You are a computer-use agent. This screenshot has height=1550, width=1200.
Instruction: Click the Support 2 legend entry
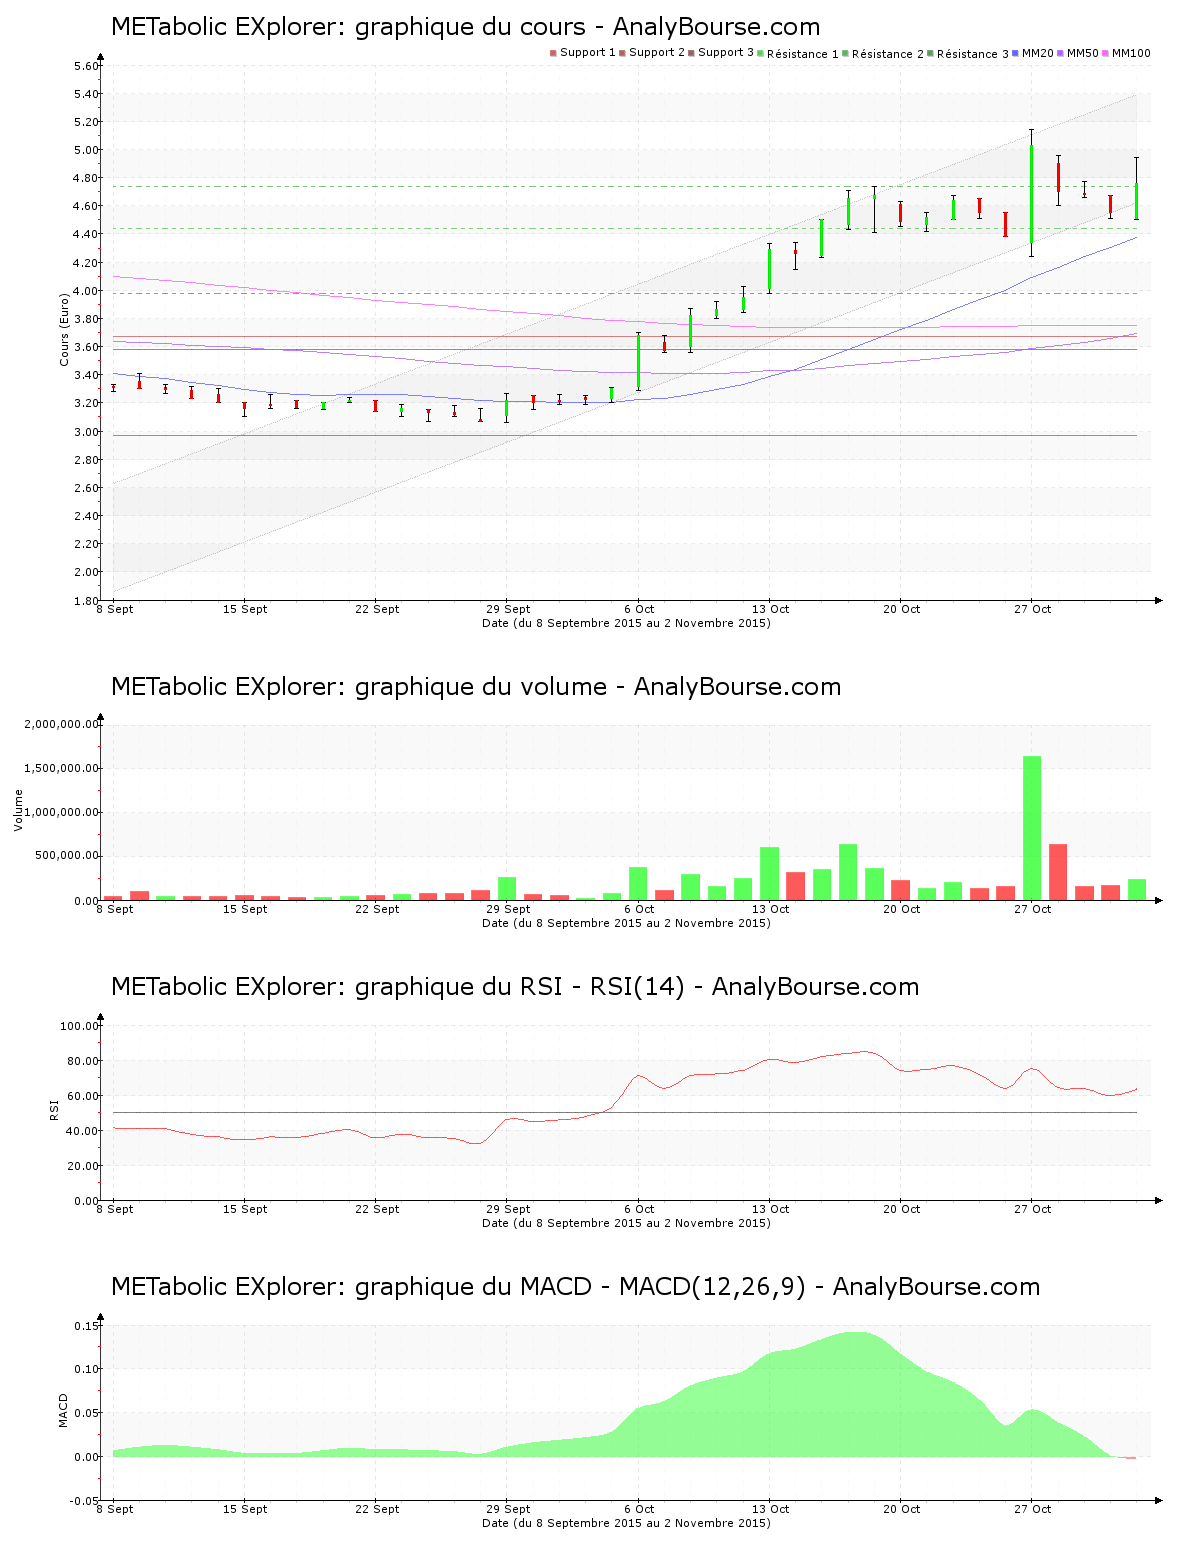652,53
